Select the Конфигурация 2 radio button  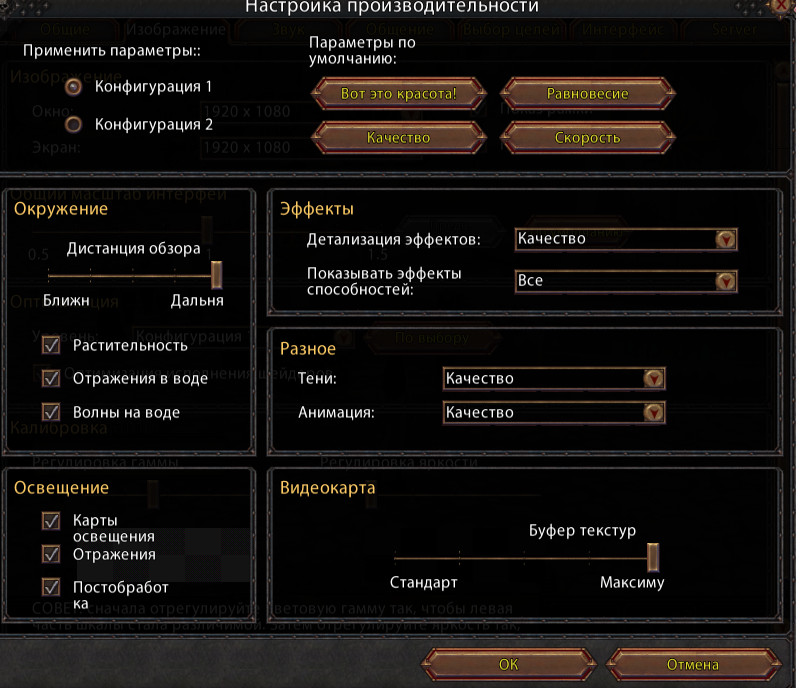74,124
